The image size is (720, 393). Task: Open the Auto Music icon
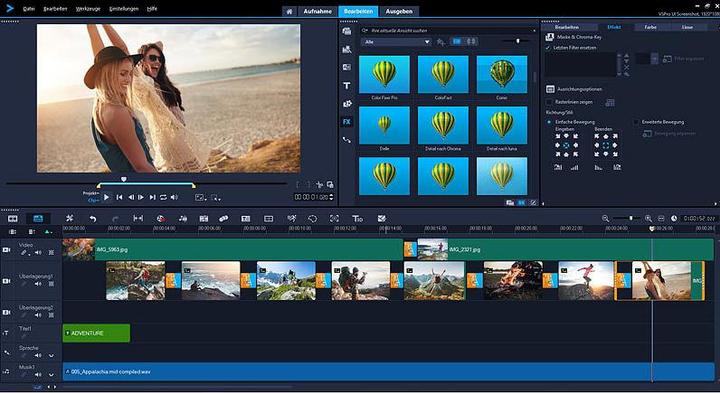click(x=204, y=219)
